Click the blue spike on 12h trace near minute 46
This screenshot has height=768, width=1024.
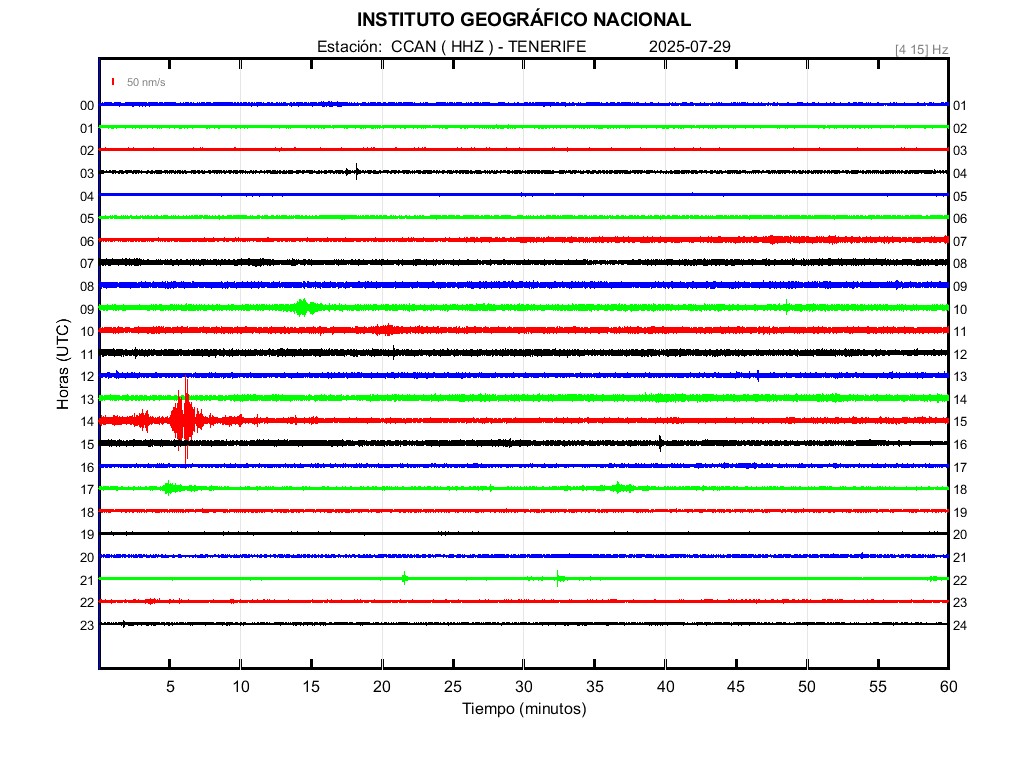(x=758, y=376)
